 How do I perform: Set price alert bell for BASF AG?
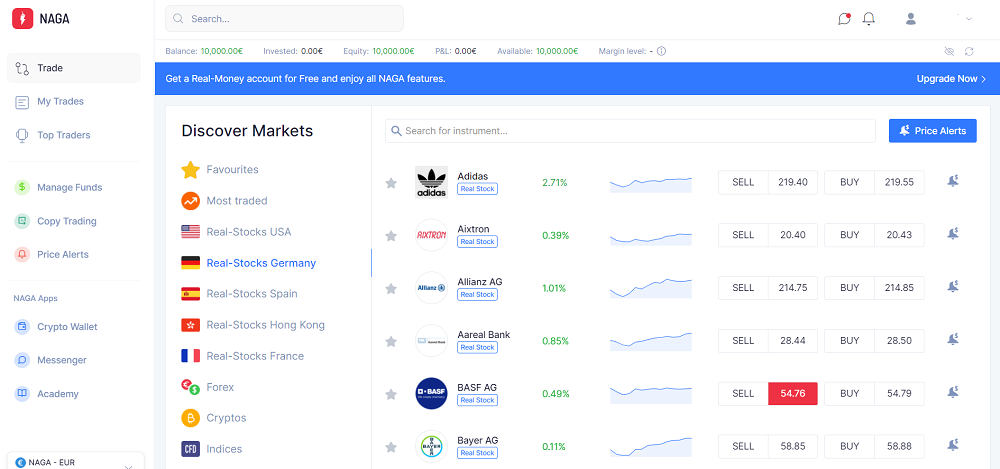point(953,392)
